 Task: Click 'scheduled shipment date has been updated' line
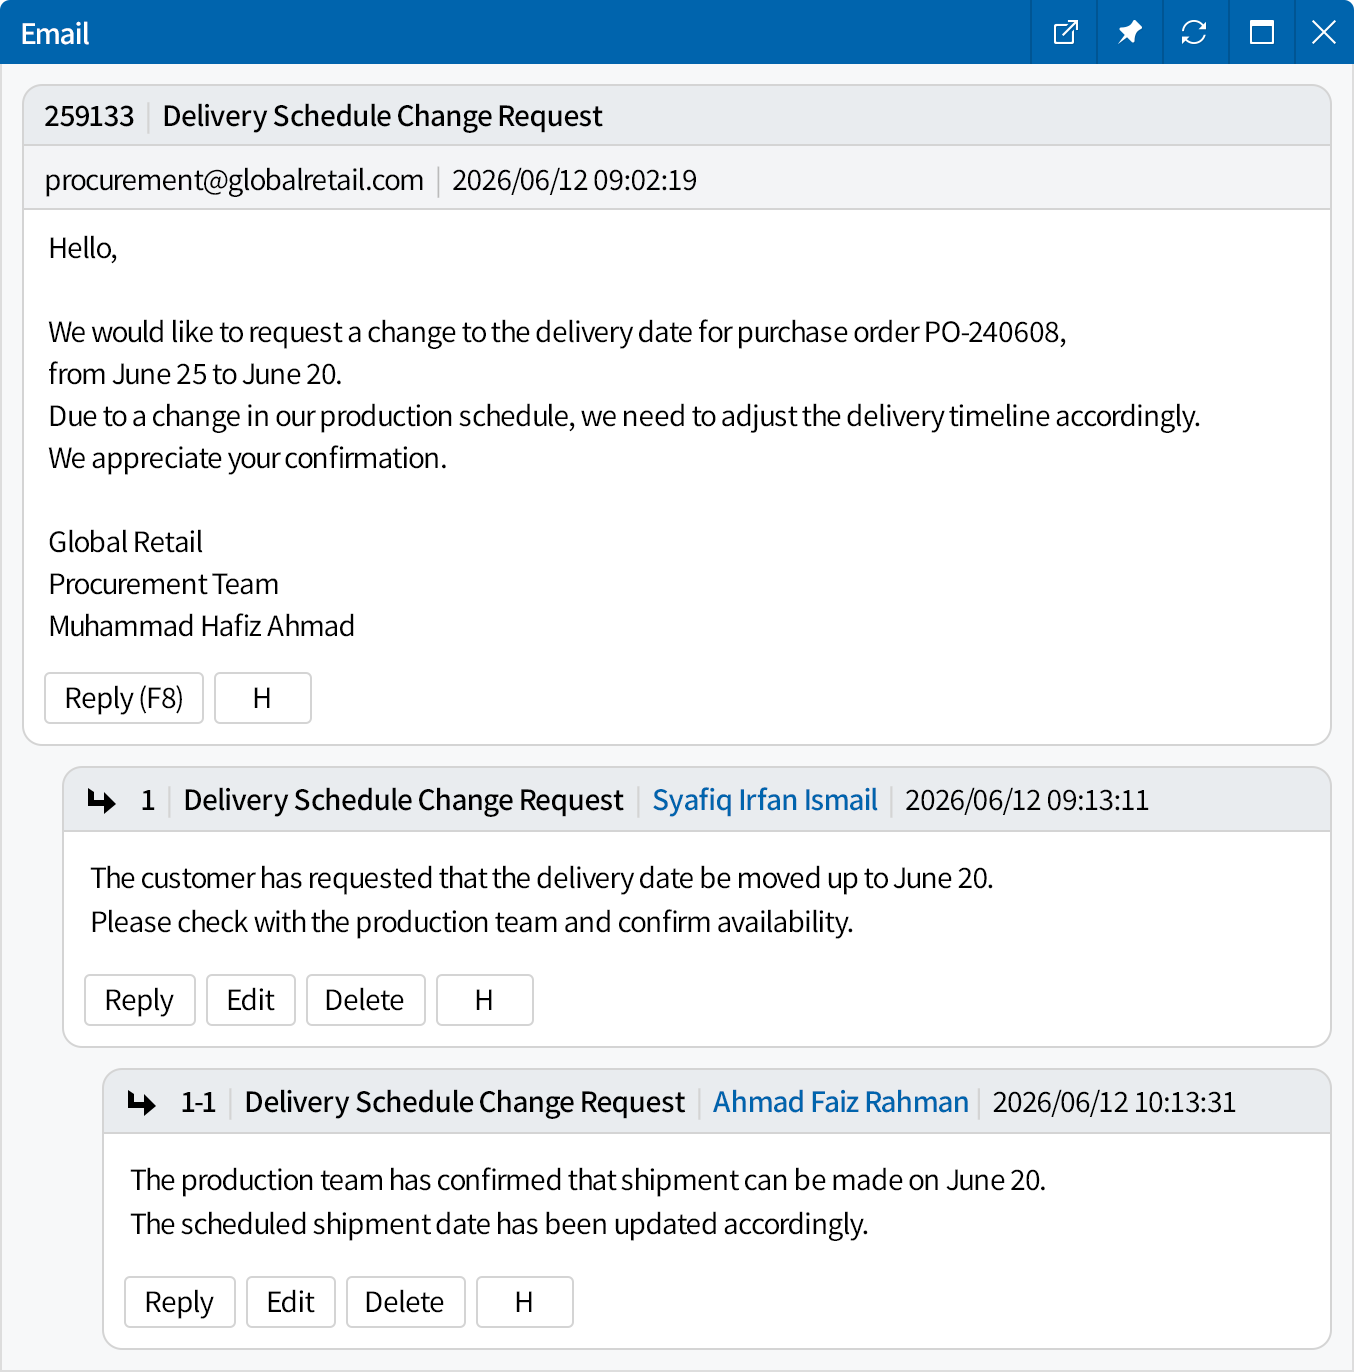[500, 1224]
